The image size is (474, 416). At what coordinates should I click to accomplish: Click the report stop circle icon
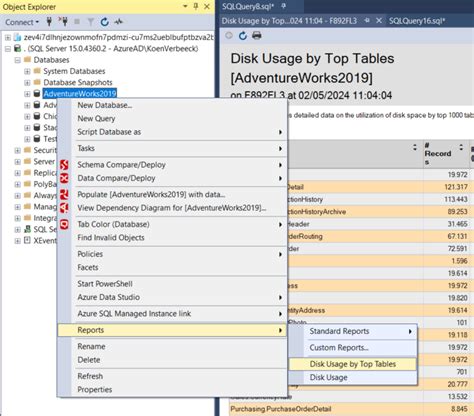(229, 35)
